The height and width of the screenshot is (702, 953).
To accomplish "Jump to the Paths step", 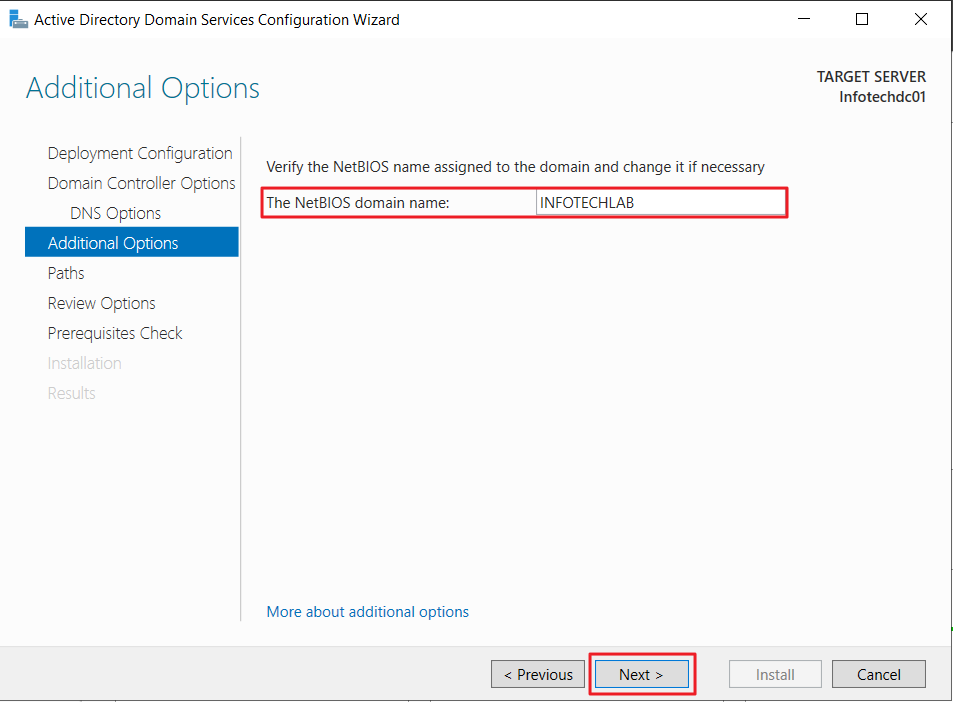I will pyautogui.click(x=66, y=273).
